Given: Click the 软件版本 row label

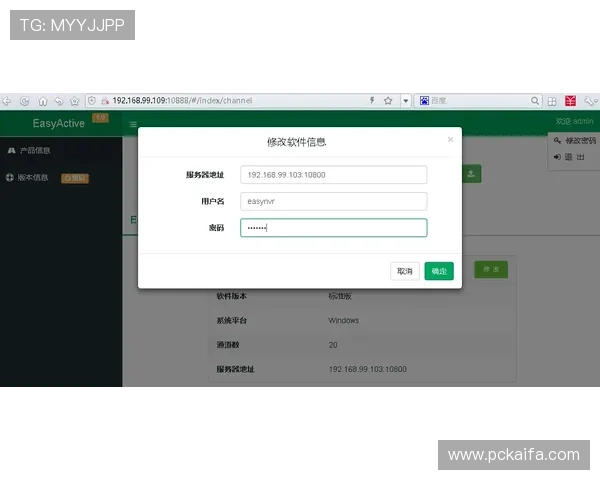Looking at the screenshot, I should pos(232,296).
